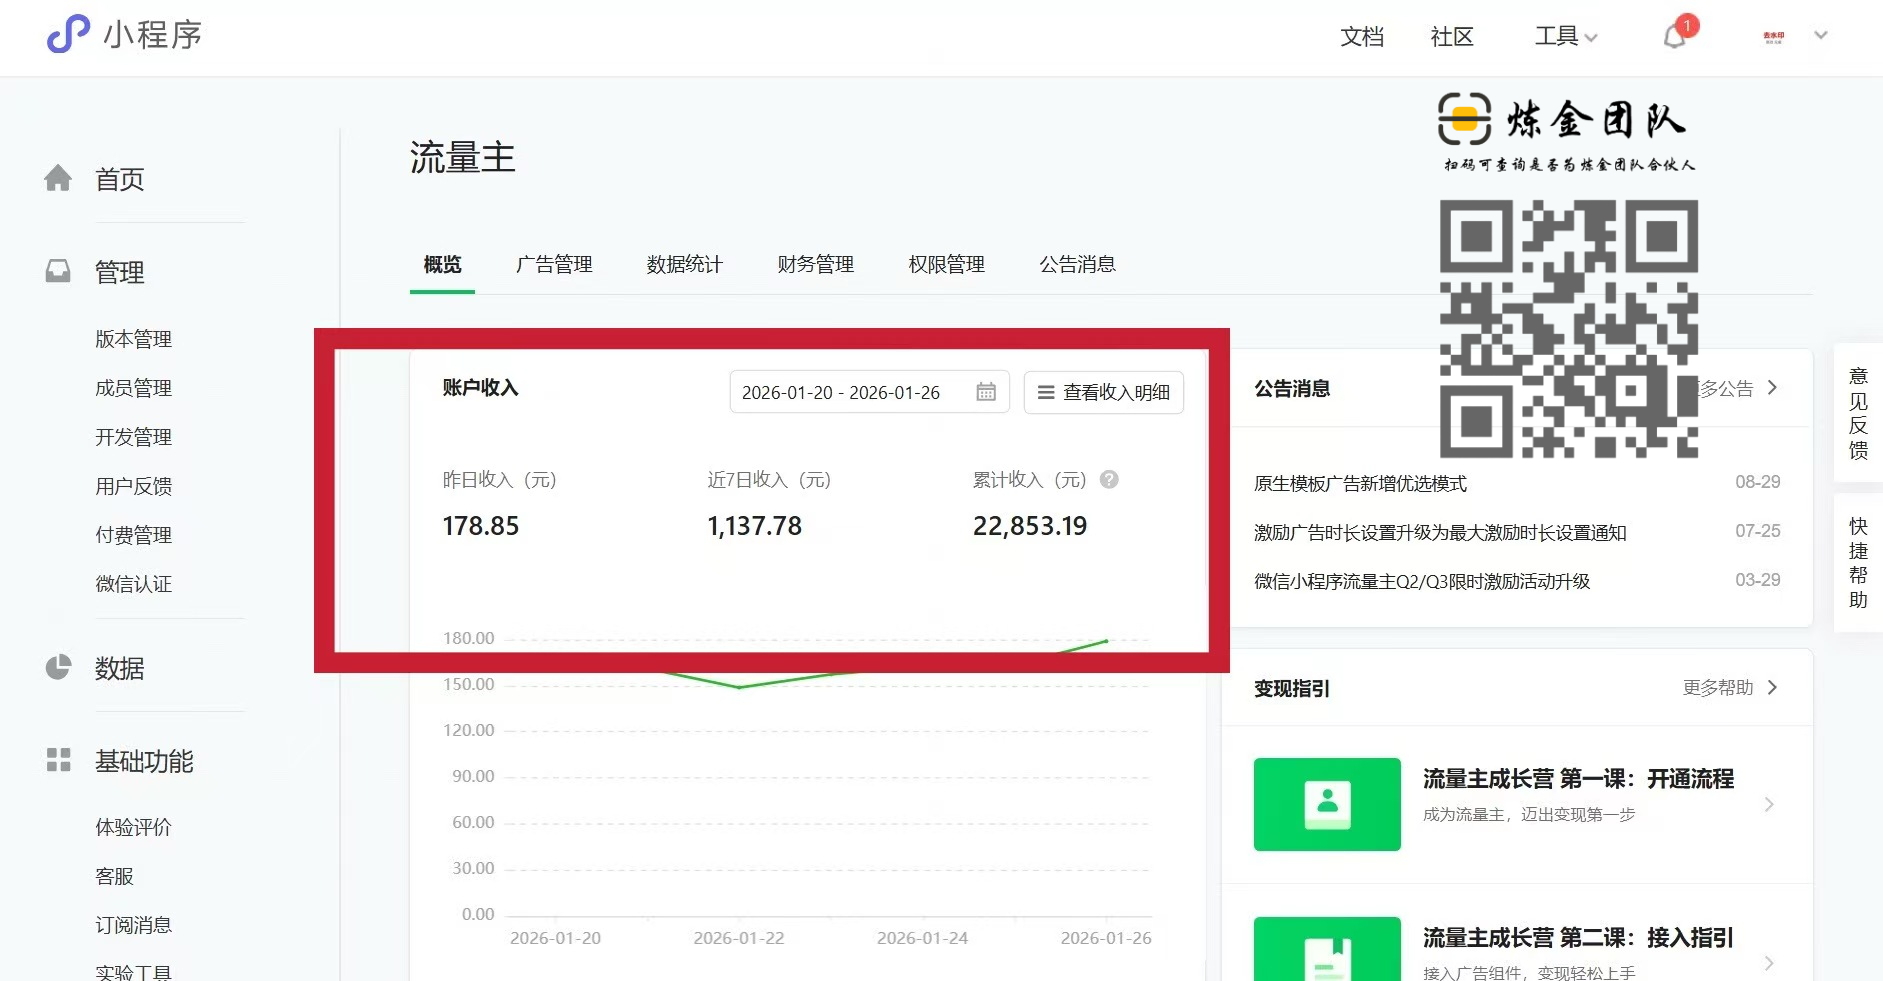Open the 数据 pie chart icon
1883x981 pixels.
point(59,665)
